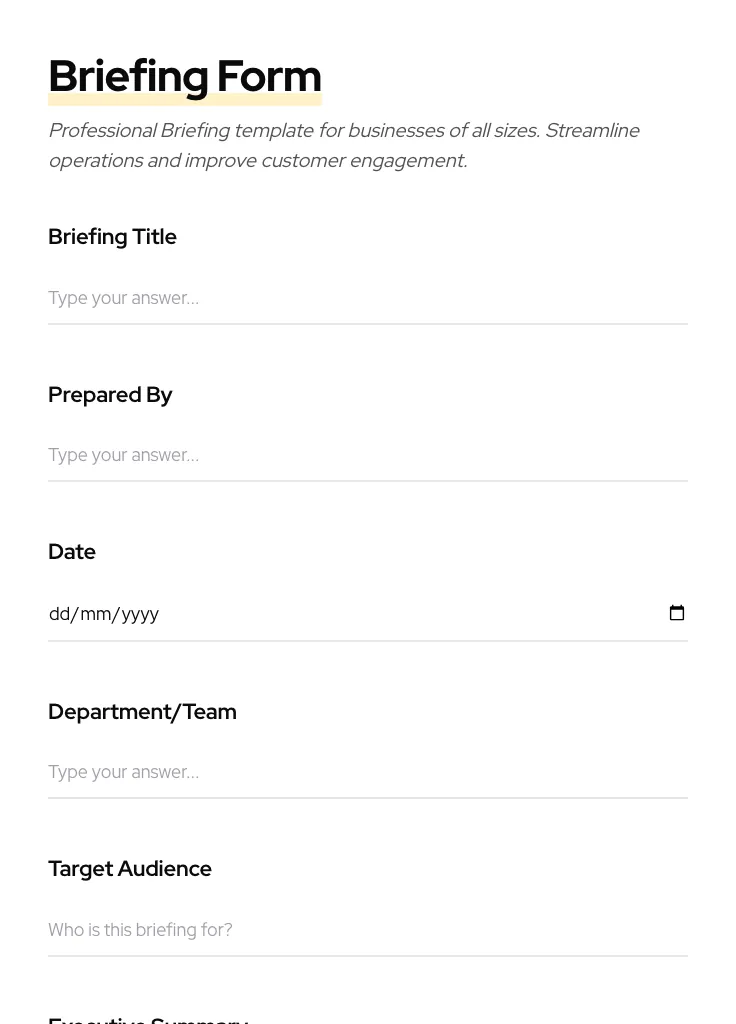This screenshot has width=736, height=1024.
Task: Click 'Type your answer…' placeholder under Department/Team
Action: tap(123, 772)
